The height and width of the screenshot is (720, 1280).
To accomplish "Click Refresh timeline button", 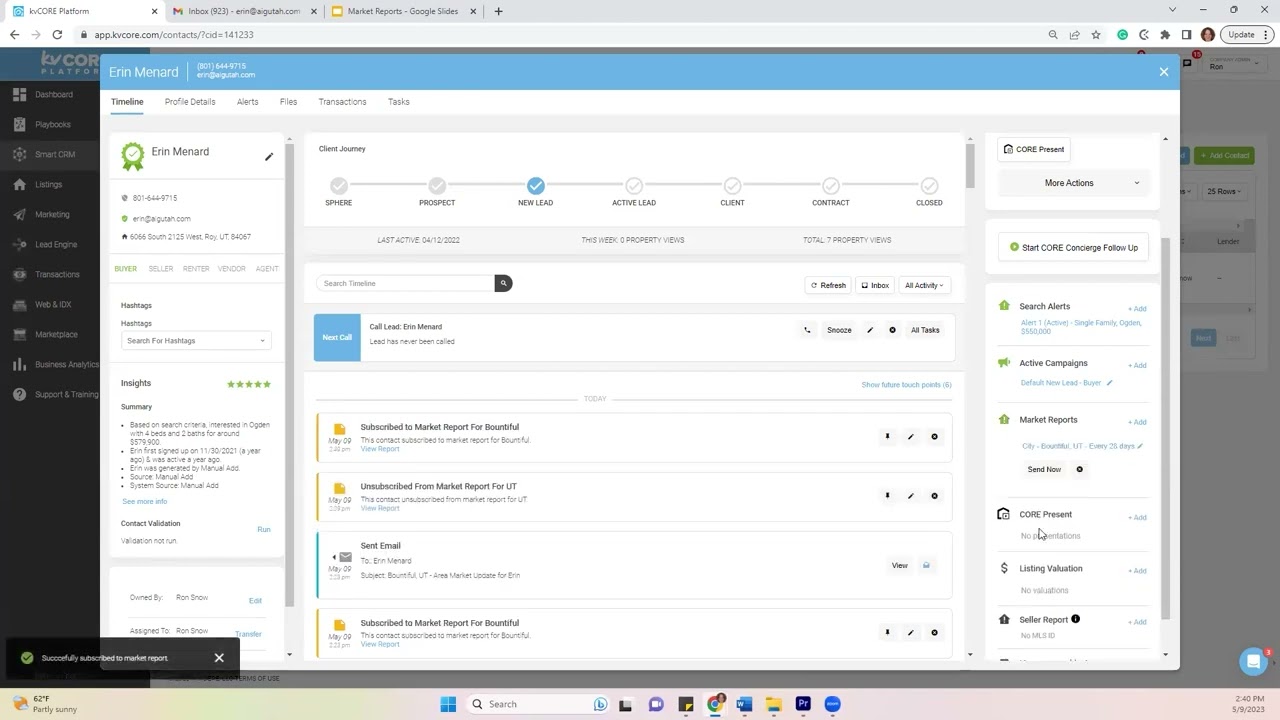I will [x=828, y=285].
